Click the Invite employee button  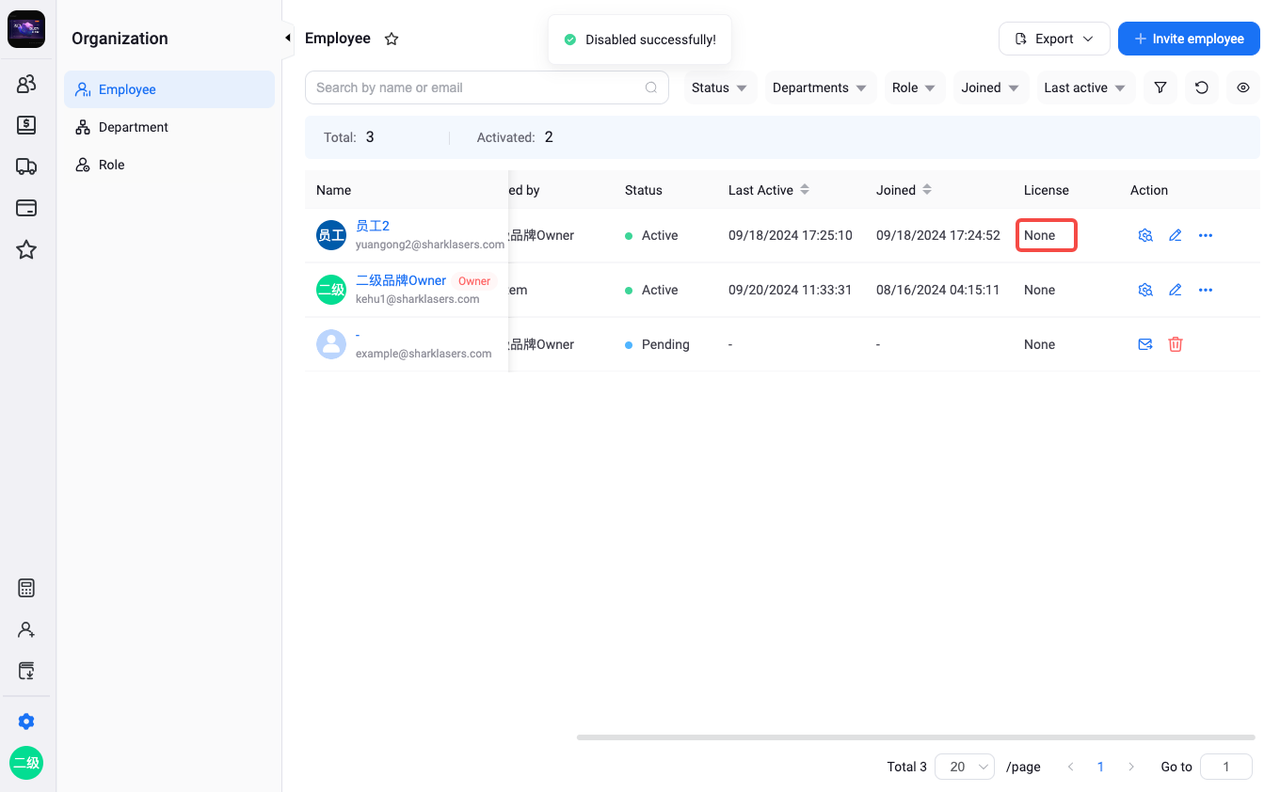tap(1189, 39)
